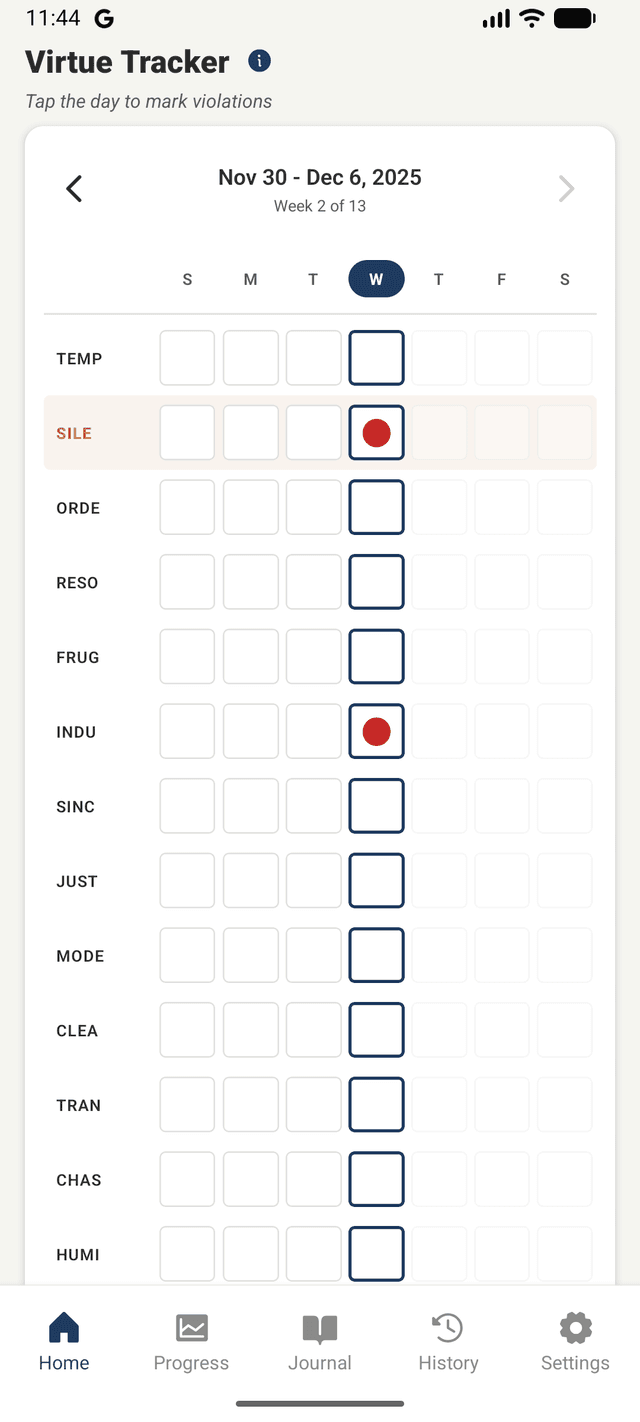
Task: Go to the previous week with left chevron
Action: 73,188
